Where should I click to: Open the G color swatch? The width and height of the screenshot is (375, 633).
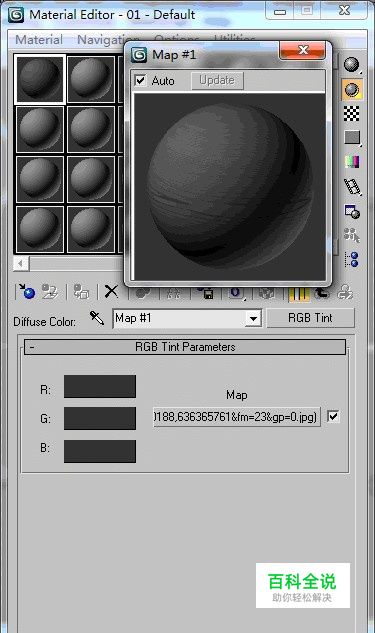[100, 418]
